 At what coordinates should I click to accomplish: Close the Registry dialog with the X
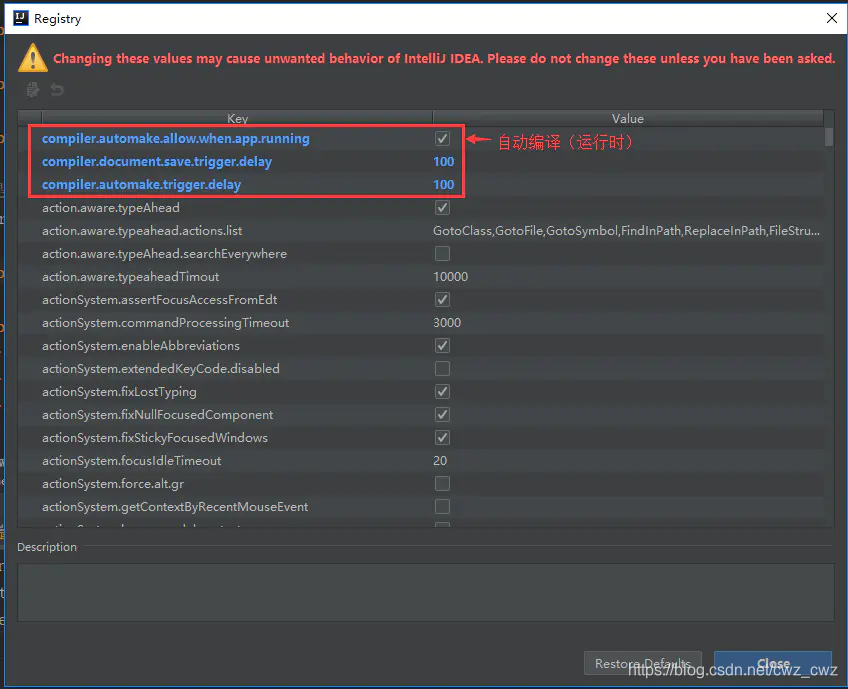(x=832, y=18)
